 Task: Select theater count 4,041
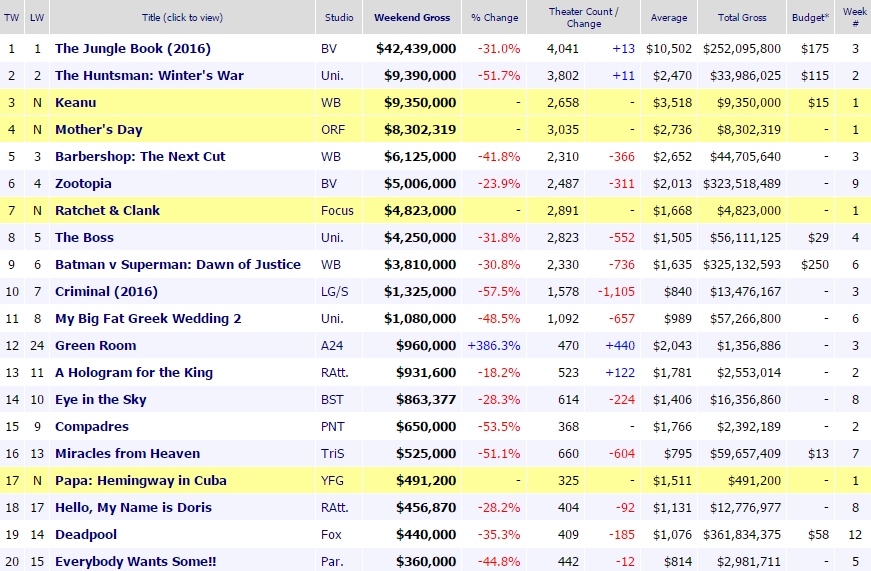point(563,49)
